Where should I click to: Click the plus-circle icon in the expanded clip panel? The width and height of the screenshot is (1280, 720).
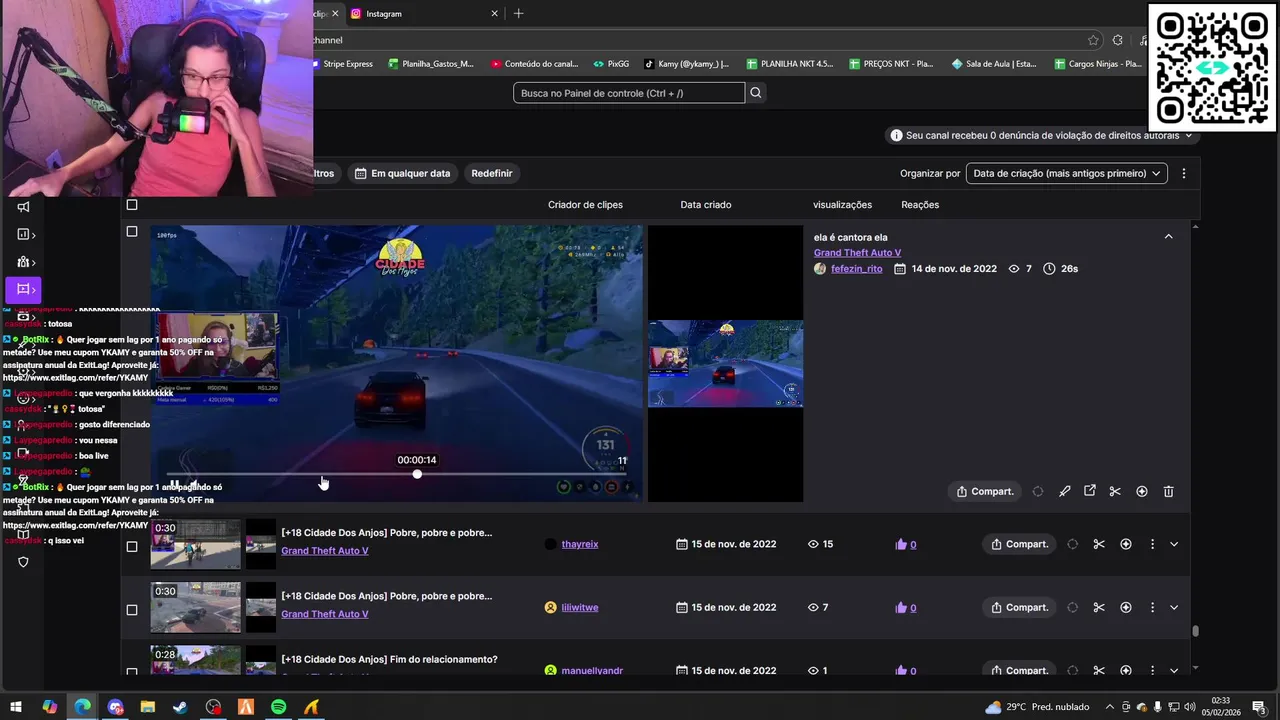pos(1141,491)
